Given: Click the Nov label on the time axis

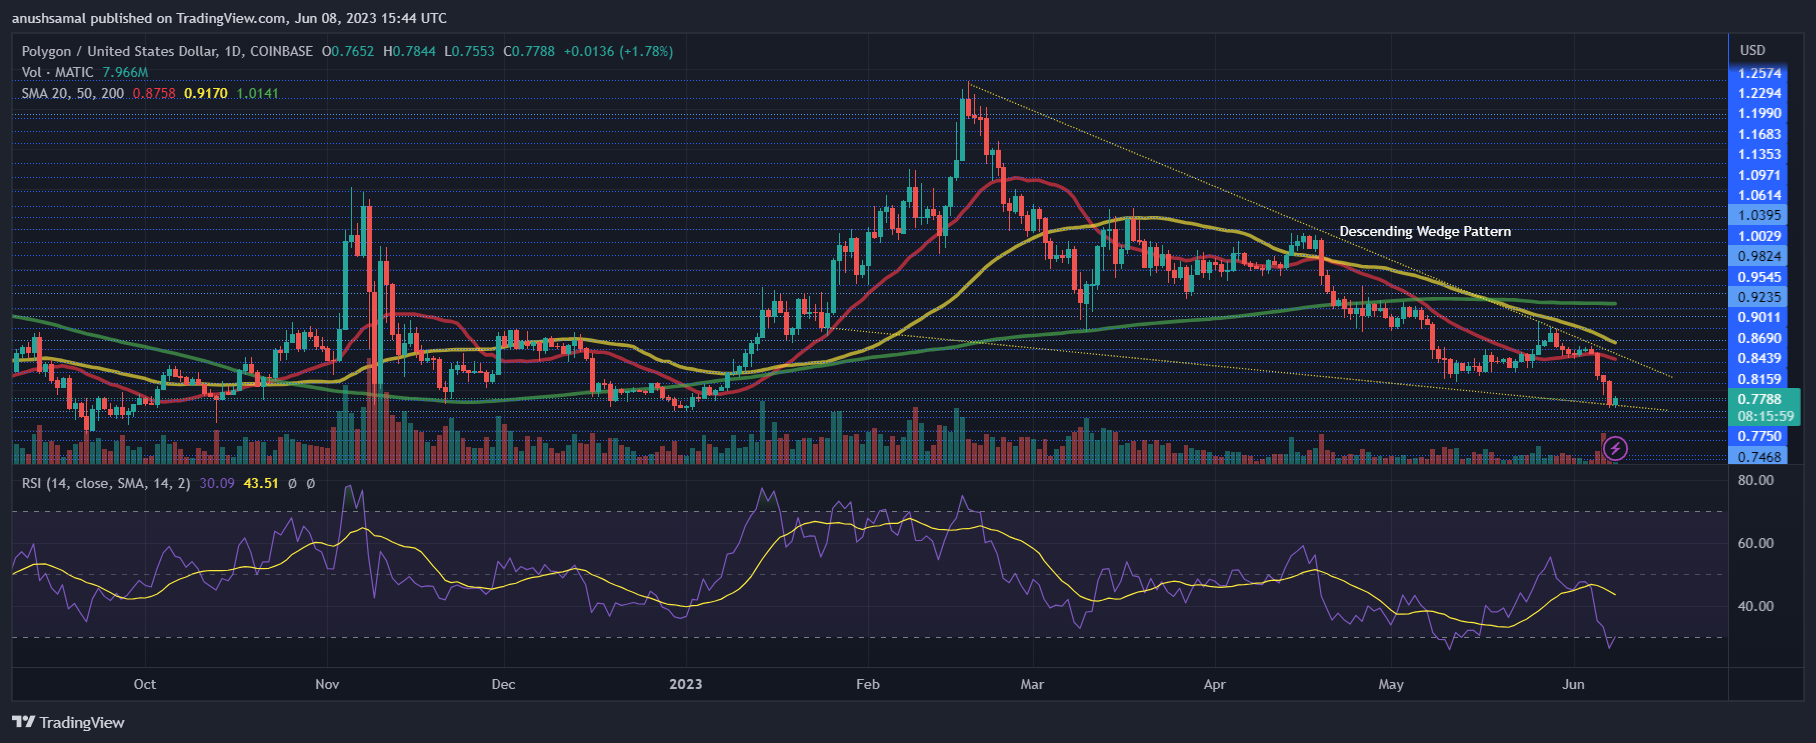Looking at the screenshot, I should tap(327, 684).
